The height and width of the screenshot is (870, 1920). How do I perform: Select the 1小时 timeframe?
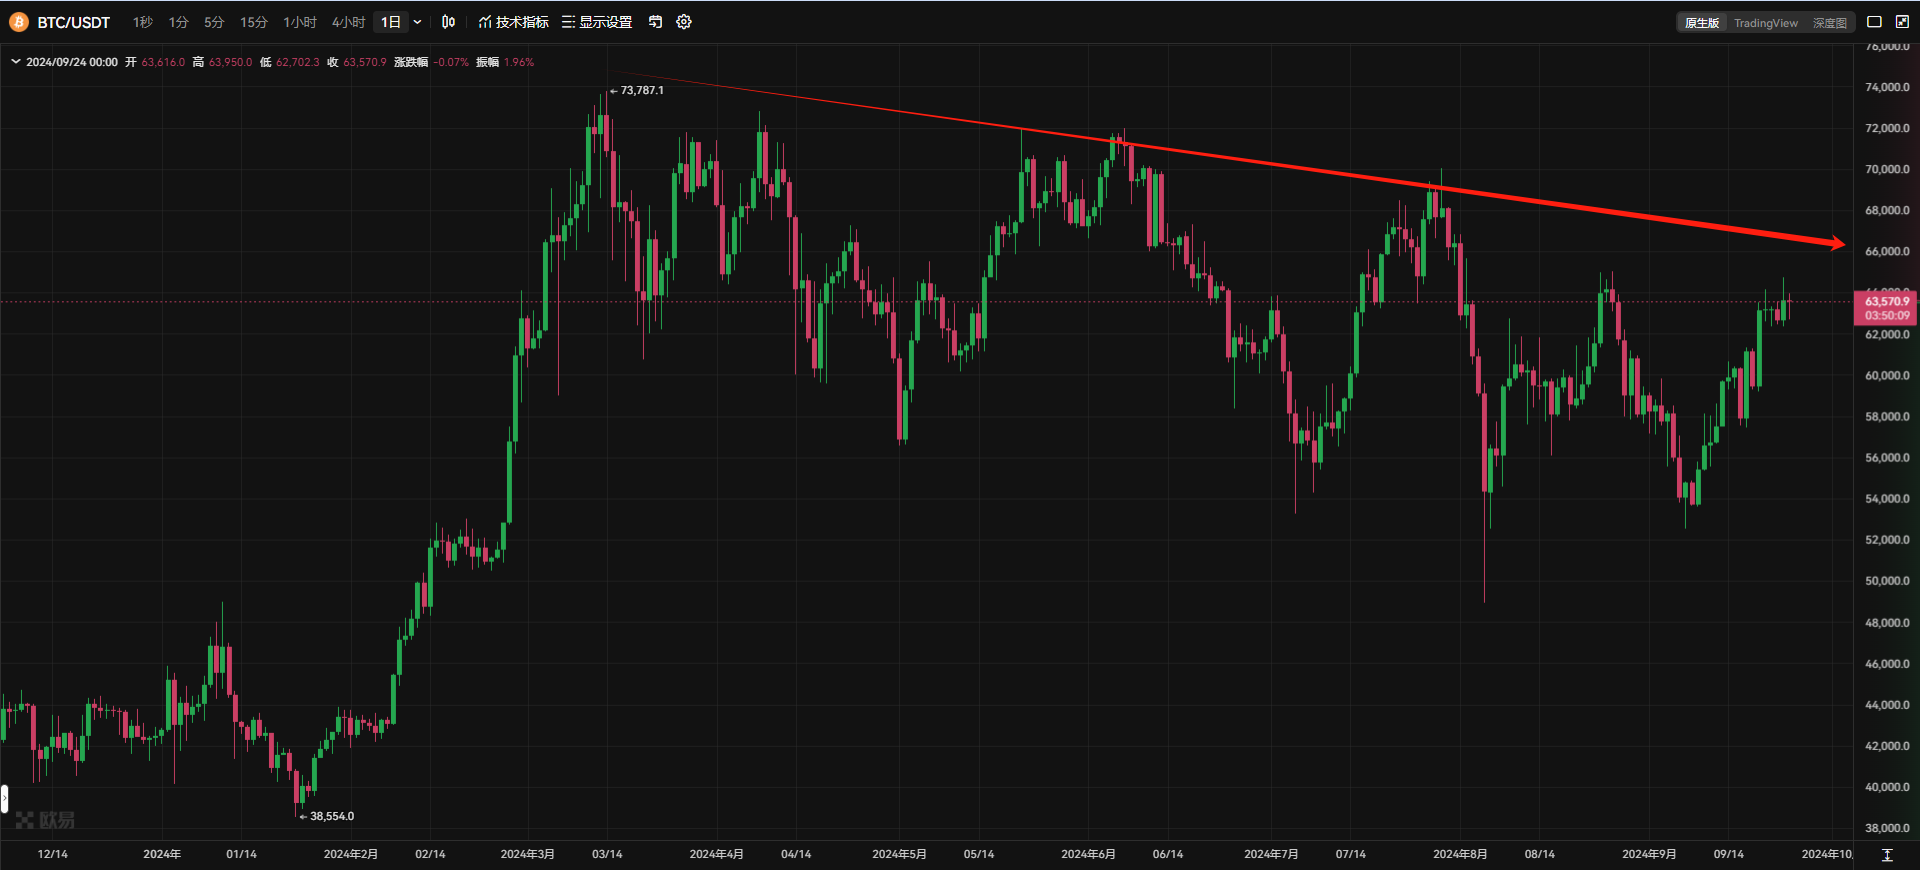299,22
